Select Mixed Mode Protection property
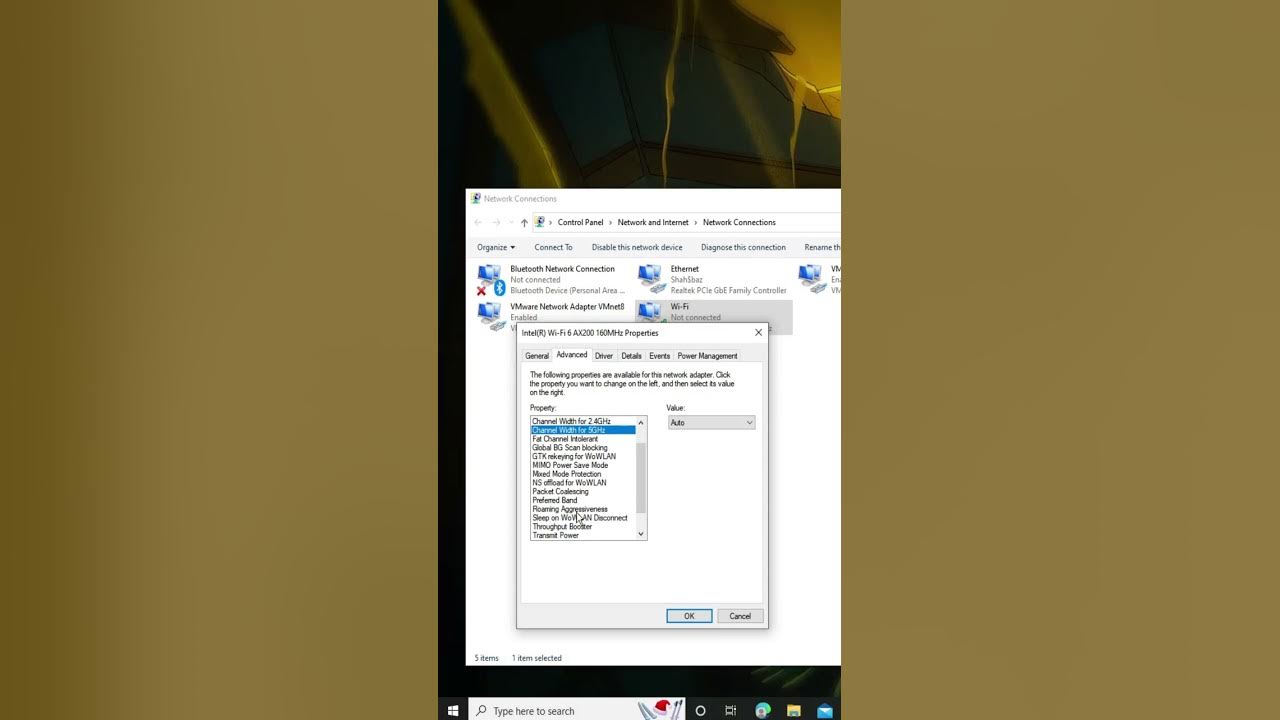The image size is (1280, 720). click(583, 474)
